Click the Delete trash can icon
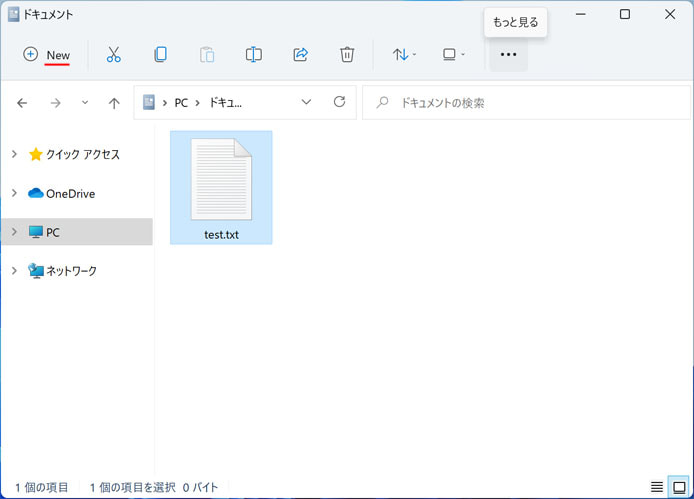This screenshot has height=499, width=694. tap(347, 55)
